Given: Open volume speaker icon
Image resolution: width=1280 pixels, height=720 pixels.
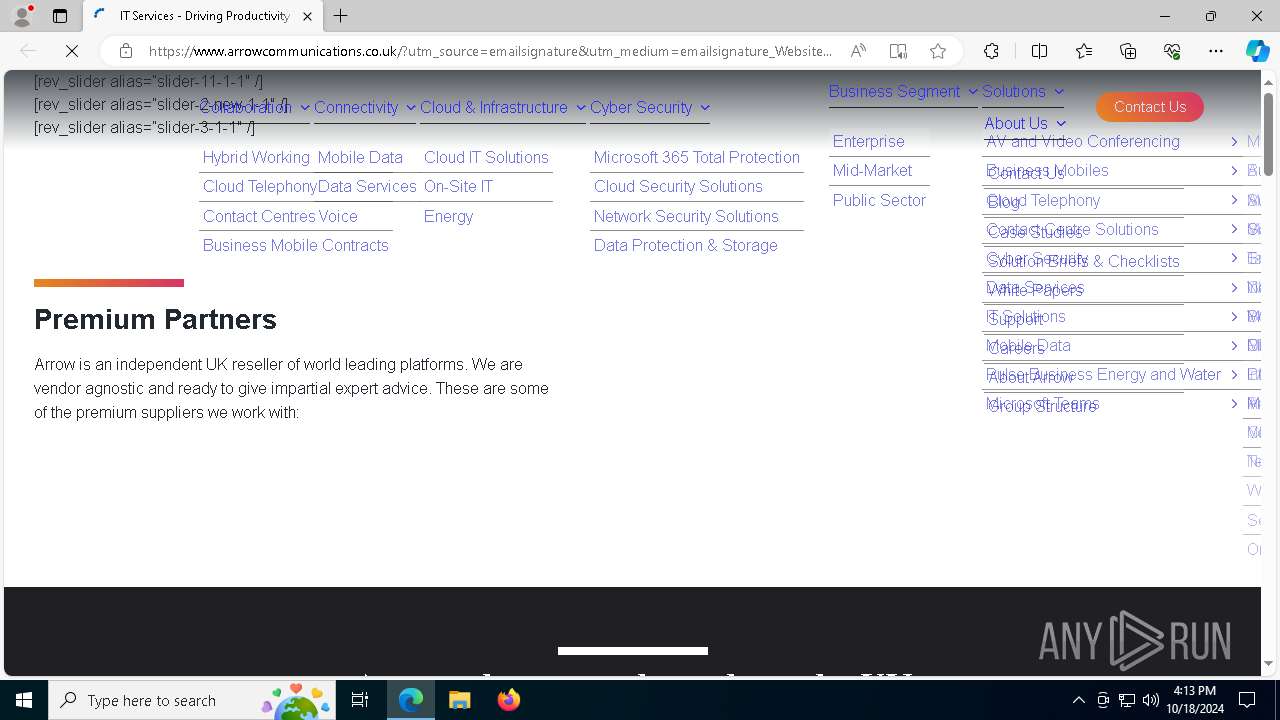Looking at the screenshot, I should pyautogui.click(x=1151, y=700).
